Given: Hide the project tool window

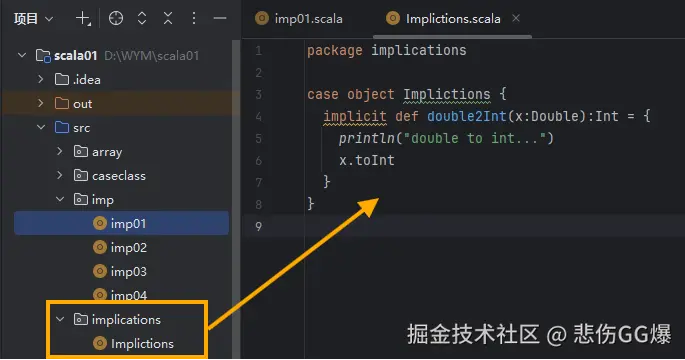Looking at the screenshot, I should click(220, 18).
